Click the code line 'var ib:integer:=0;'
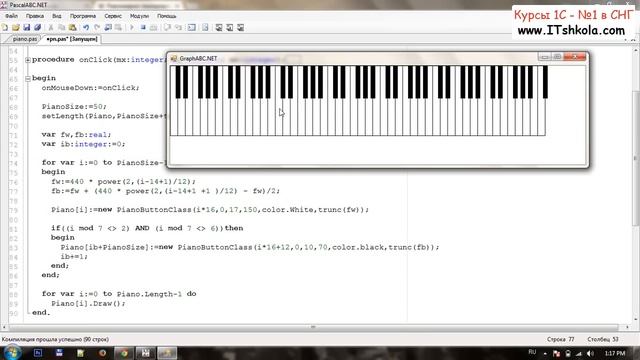Screen dimensions: 640x360 pos(83,144)
